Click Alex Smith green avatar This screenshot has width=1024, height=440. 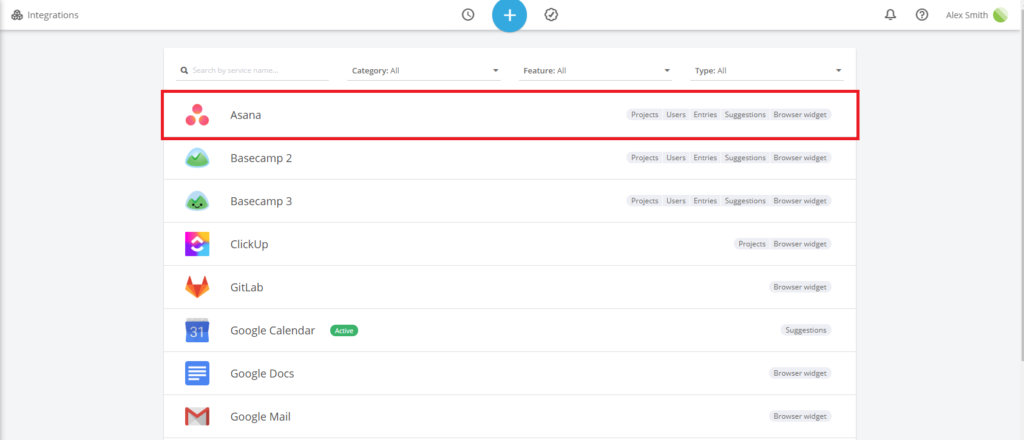click(1000, 15)
